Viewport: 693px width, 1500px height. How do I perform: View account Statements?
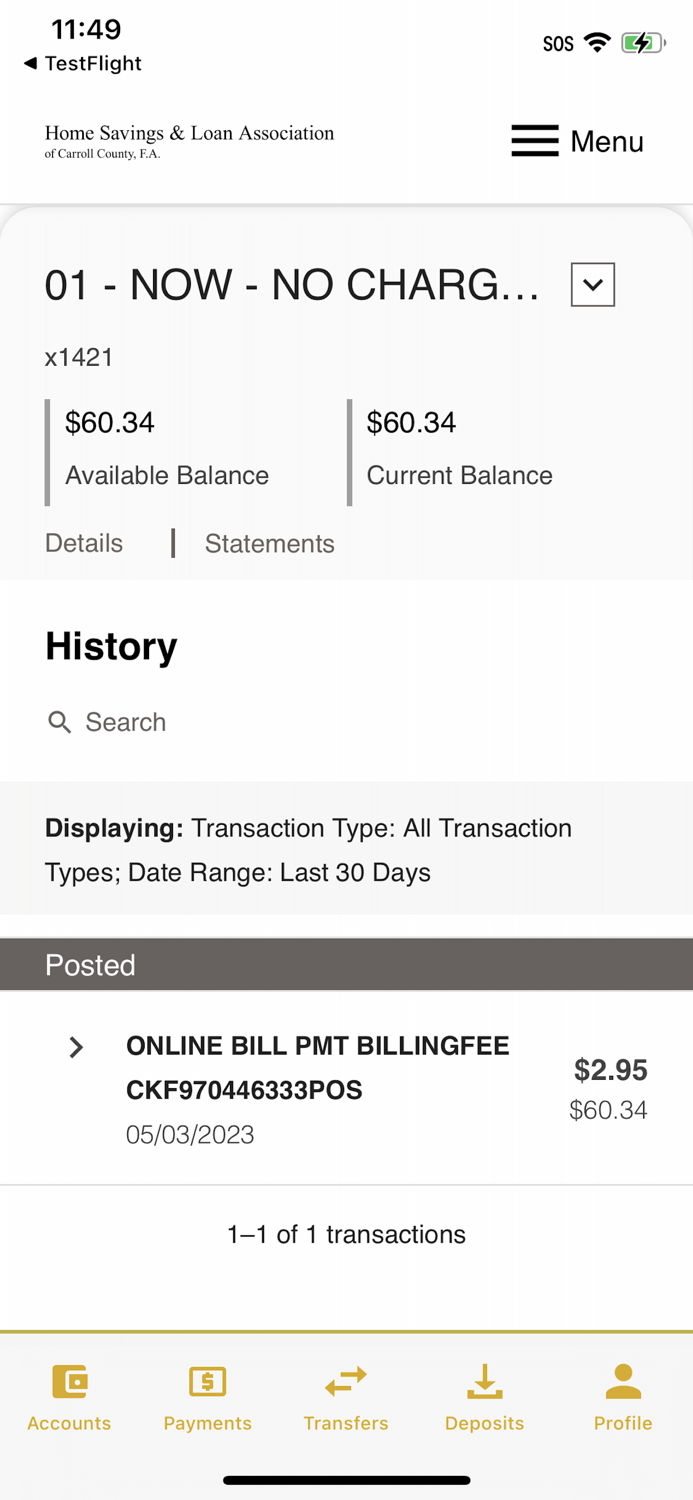[269, 543]
